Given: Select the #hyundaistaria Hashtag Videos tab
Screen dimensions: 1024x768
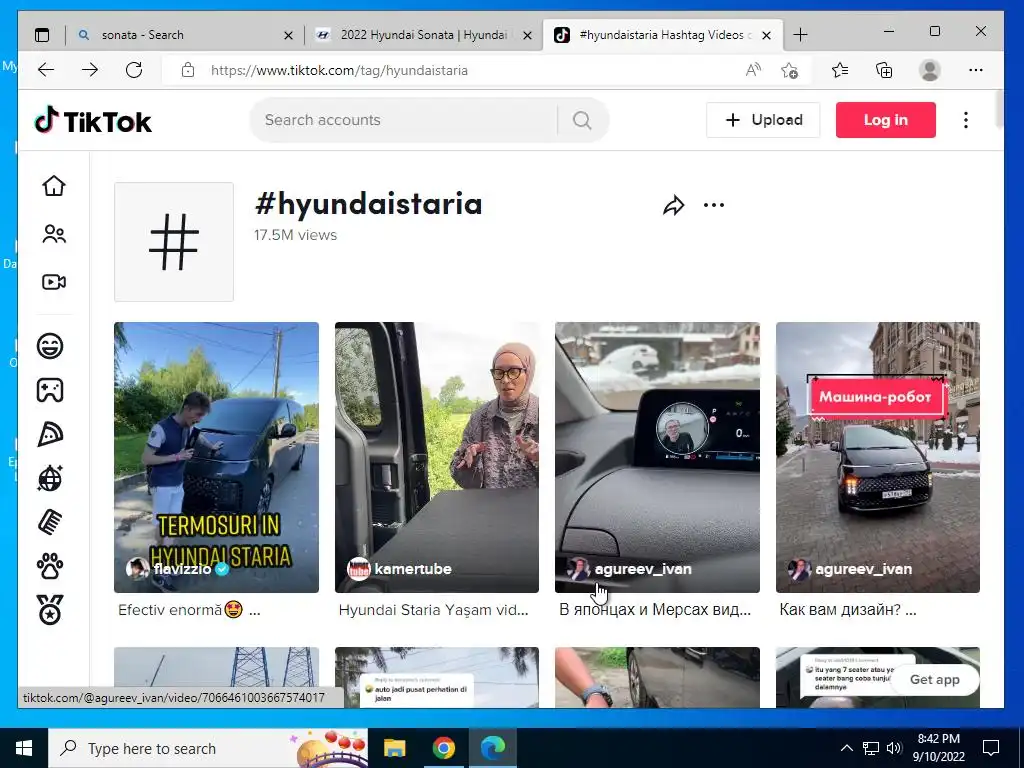Looking at the screenshot, I should [661, 35].
